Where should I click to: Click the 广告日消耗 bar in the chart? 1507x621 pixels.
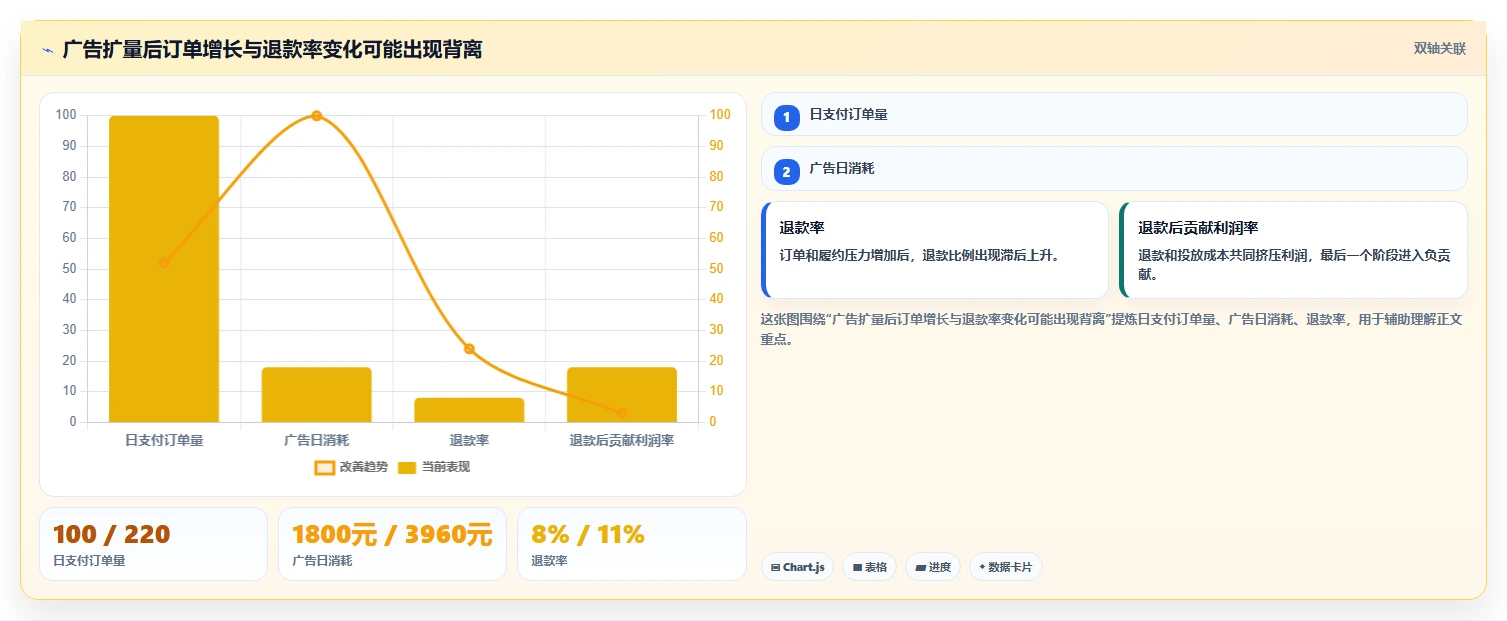pyautogui.click(x=316, y=395)
